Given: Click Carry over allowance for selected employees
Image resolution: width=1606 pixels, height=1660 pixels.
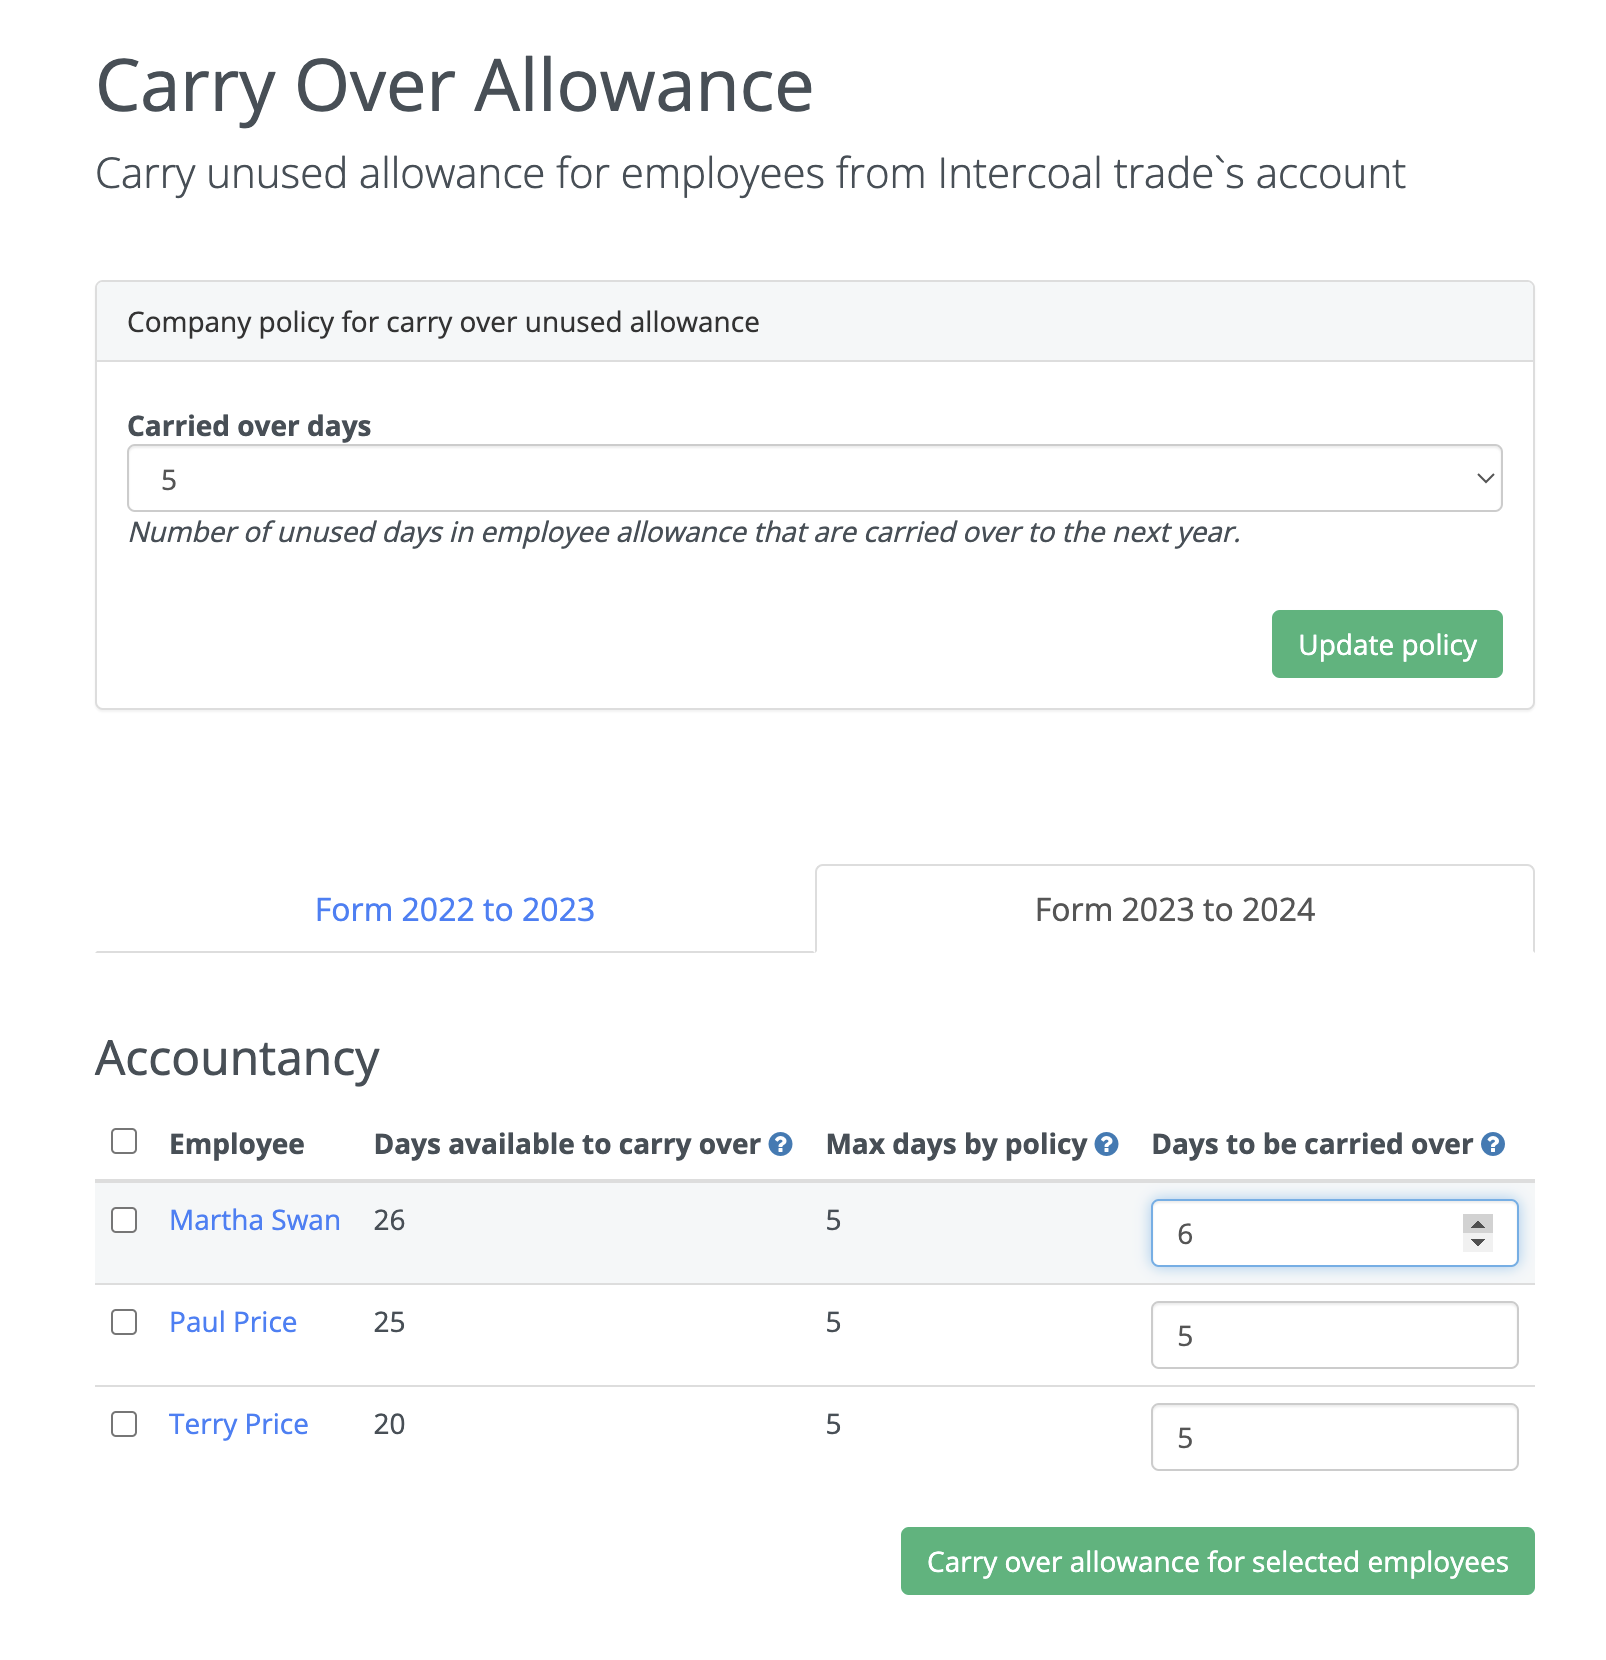Looking at the screenshot, I should pyautogui.click(x=1216, y=1561).
